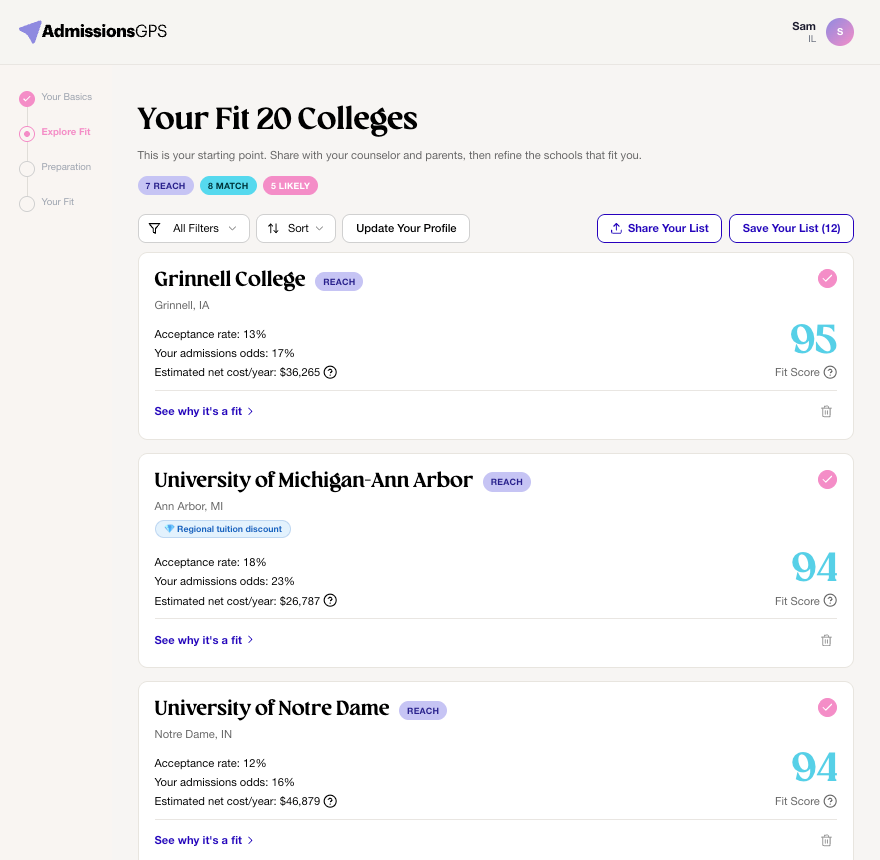Click the Save Your List (12) button
Viewport: 880px width, 860px height.
(791, 228)
